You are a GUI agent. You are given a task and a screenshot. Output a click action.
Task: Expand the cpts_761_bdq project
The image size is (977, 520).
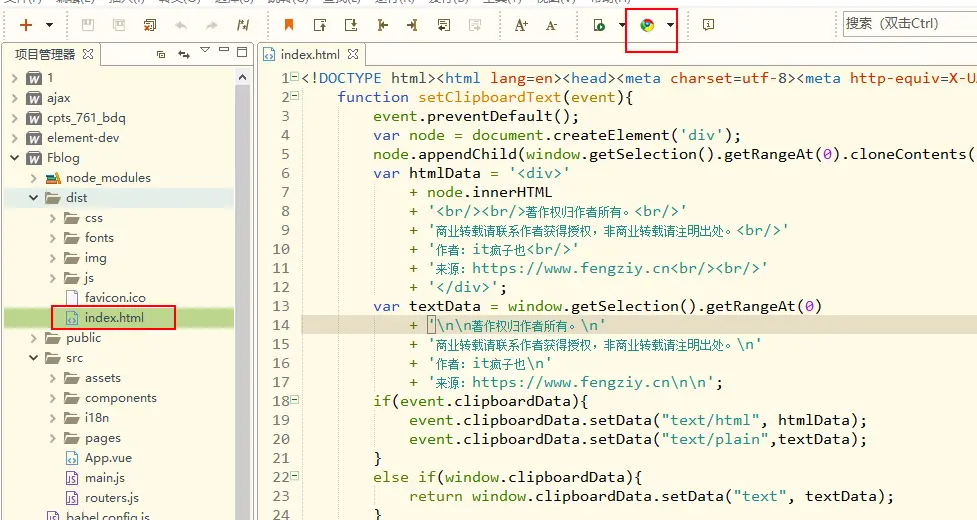pyautogui.click(x=15, y=118)
